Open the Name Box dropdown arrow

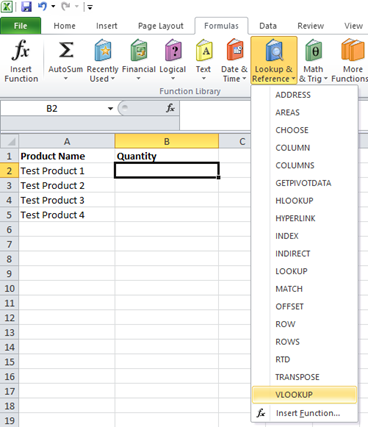pos(110,109)
